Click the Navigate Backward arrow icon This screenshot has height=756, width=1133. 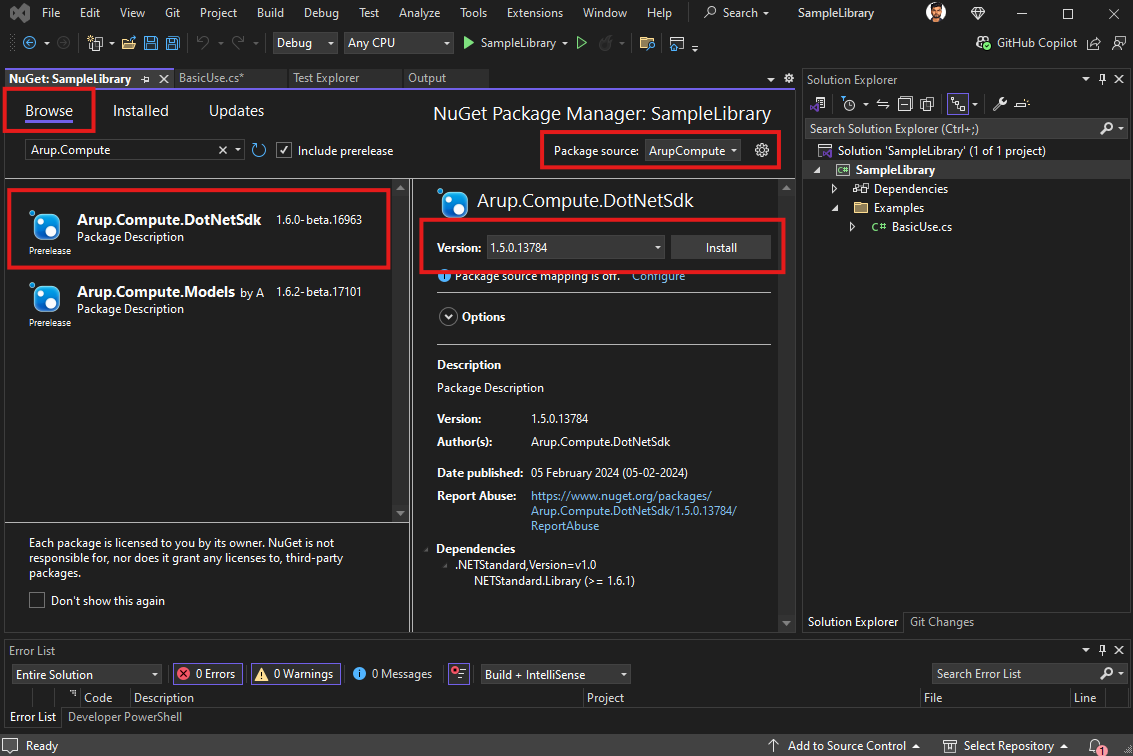pos(30,43)
